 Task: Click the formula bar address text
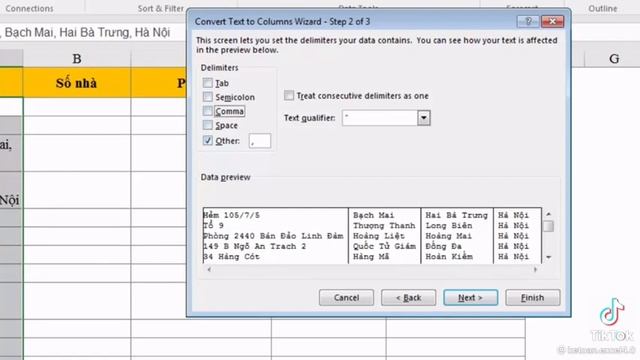85,32
